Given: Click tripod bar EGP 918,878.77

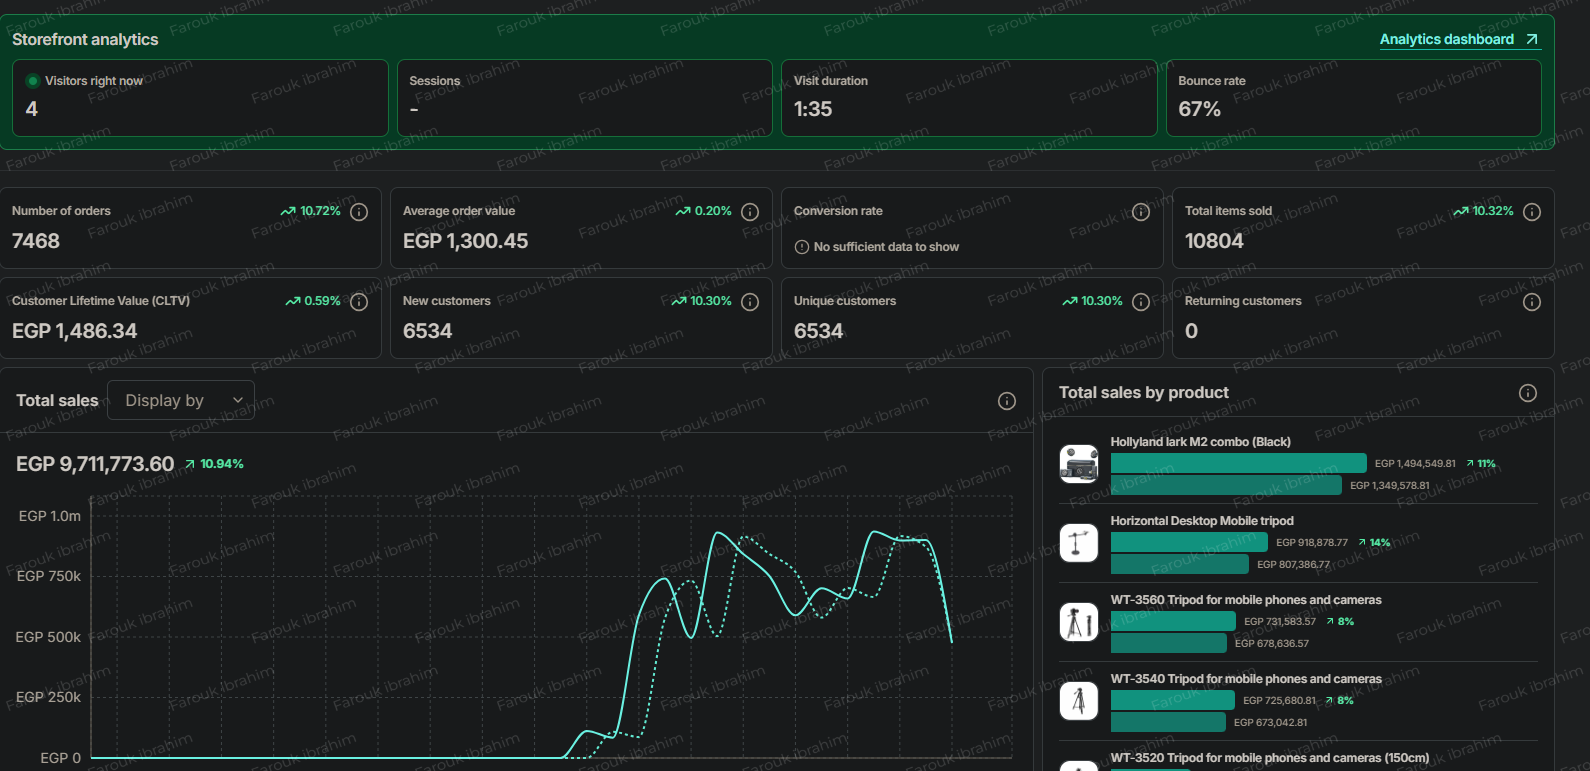Looking at the screenshot, I should coord(1189,542).
